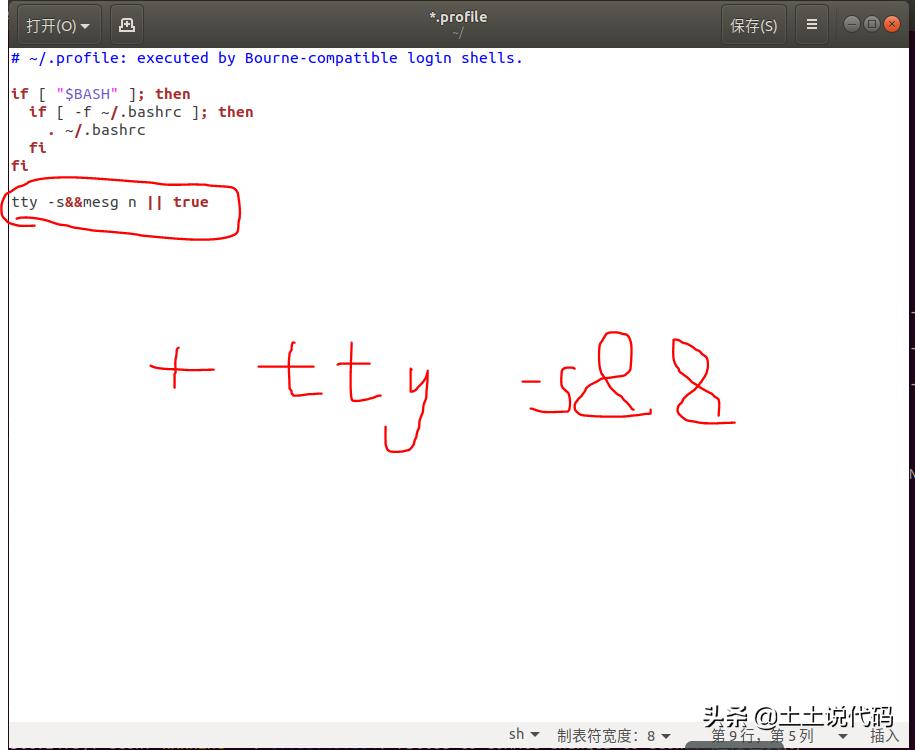Minimize the gedit window
915x750 pixels.
coord(851,24)
